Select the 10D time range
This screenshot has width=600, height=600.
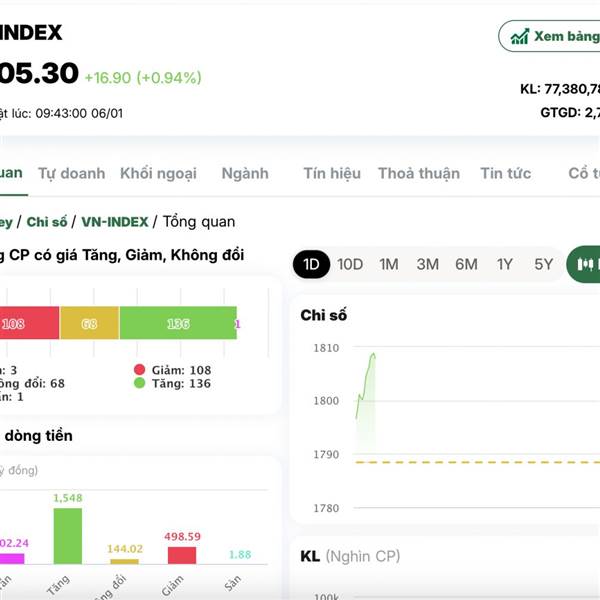(350, 264)
